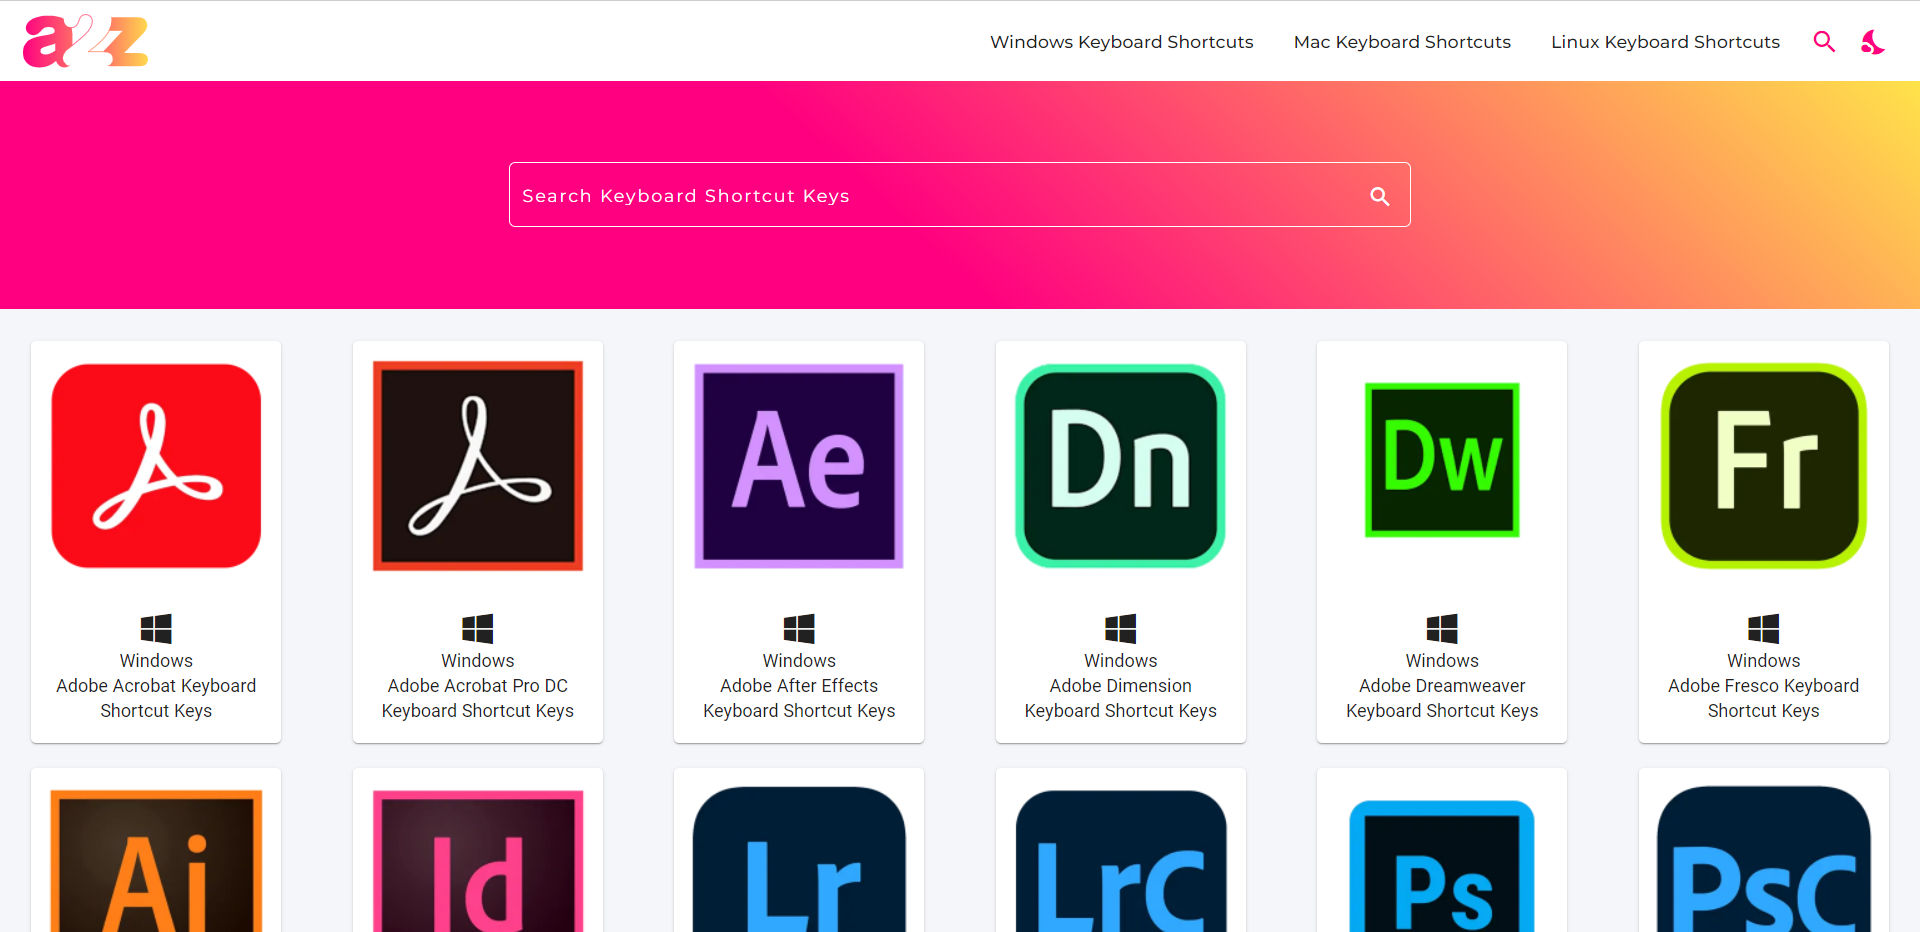Click the After Effects Ae icon
Image resolution: width=1920 pixels, height=932 pixels.
799,466
